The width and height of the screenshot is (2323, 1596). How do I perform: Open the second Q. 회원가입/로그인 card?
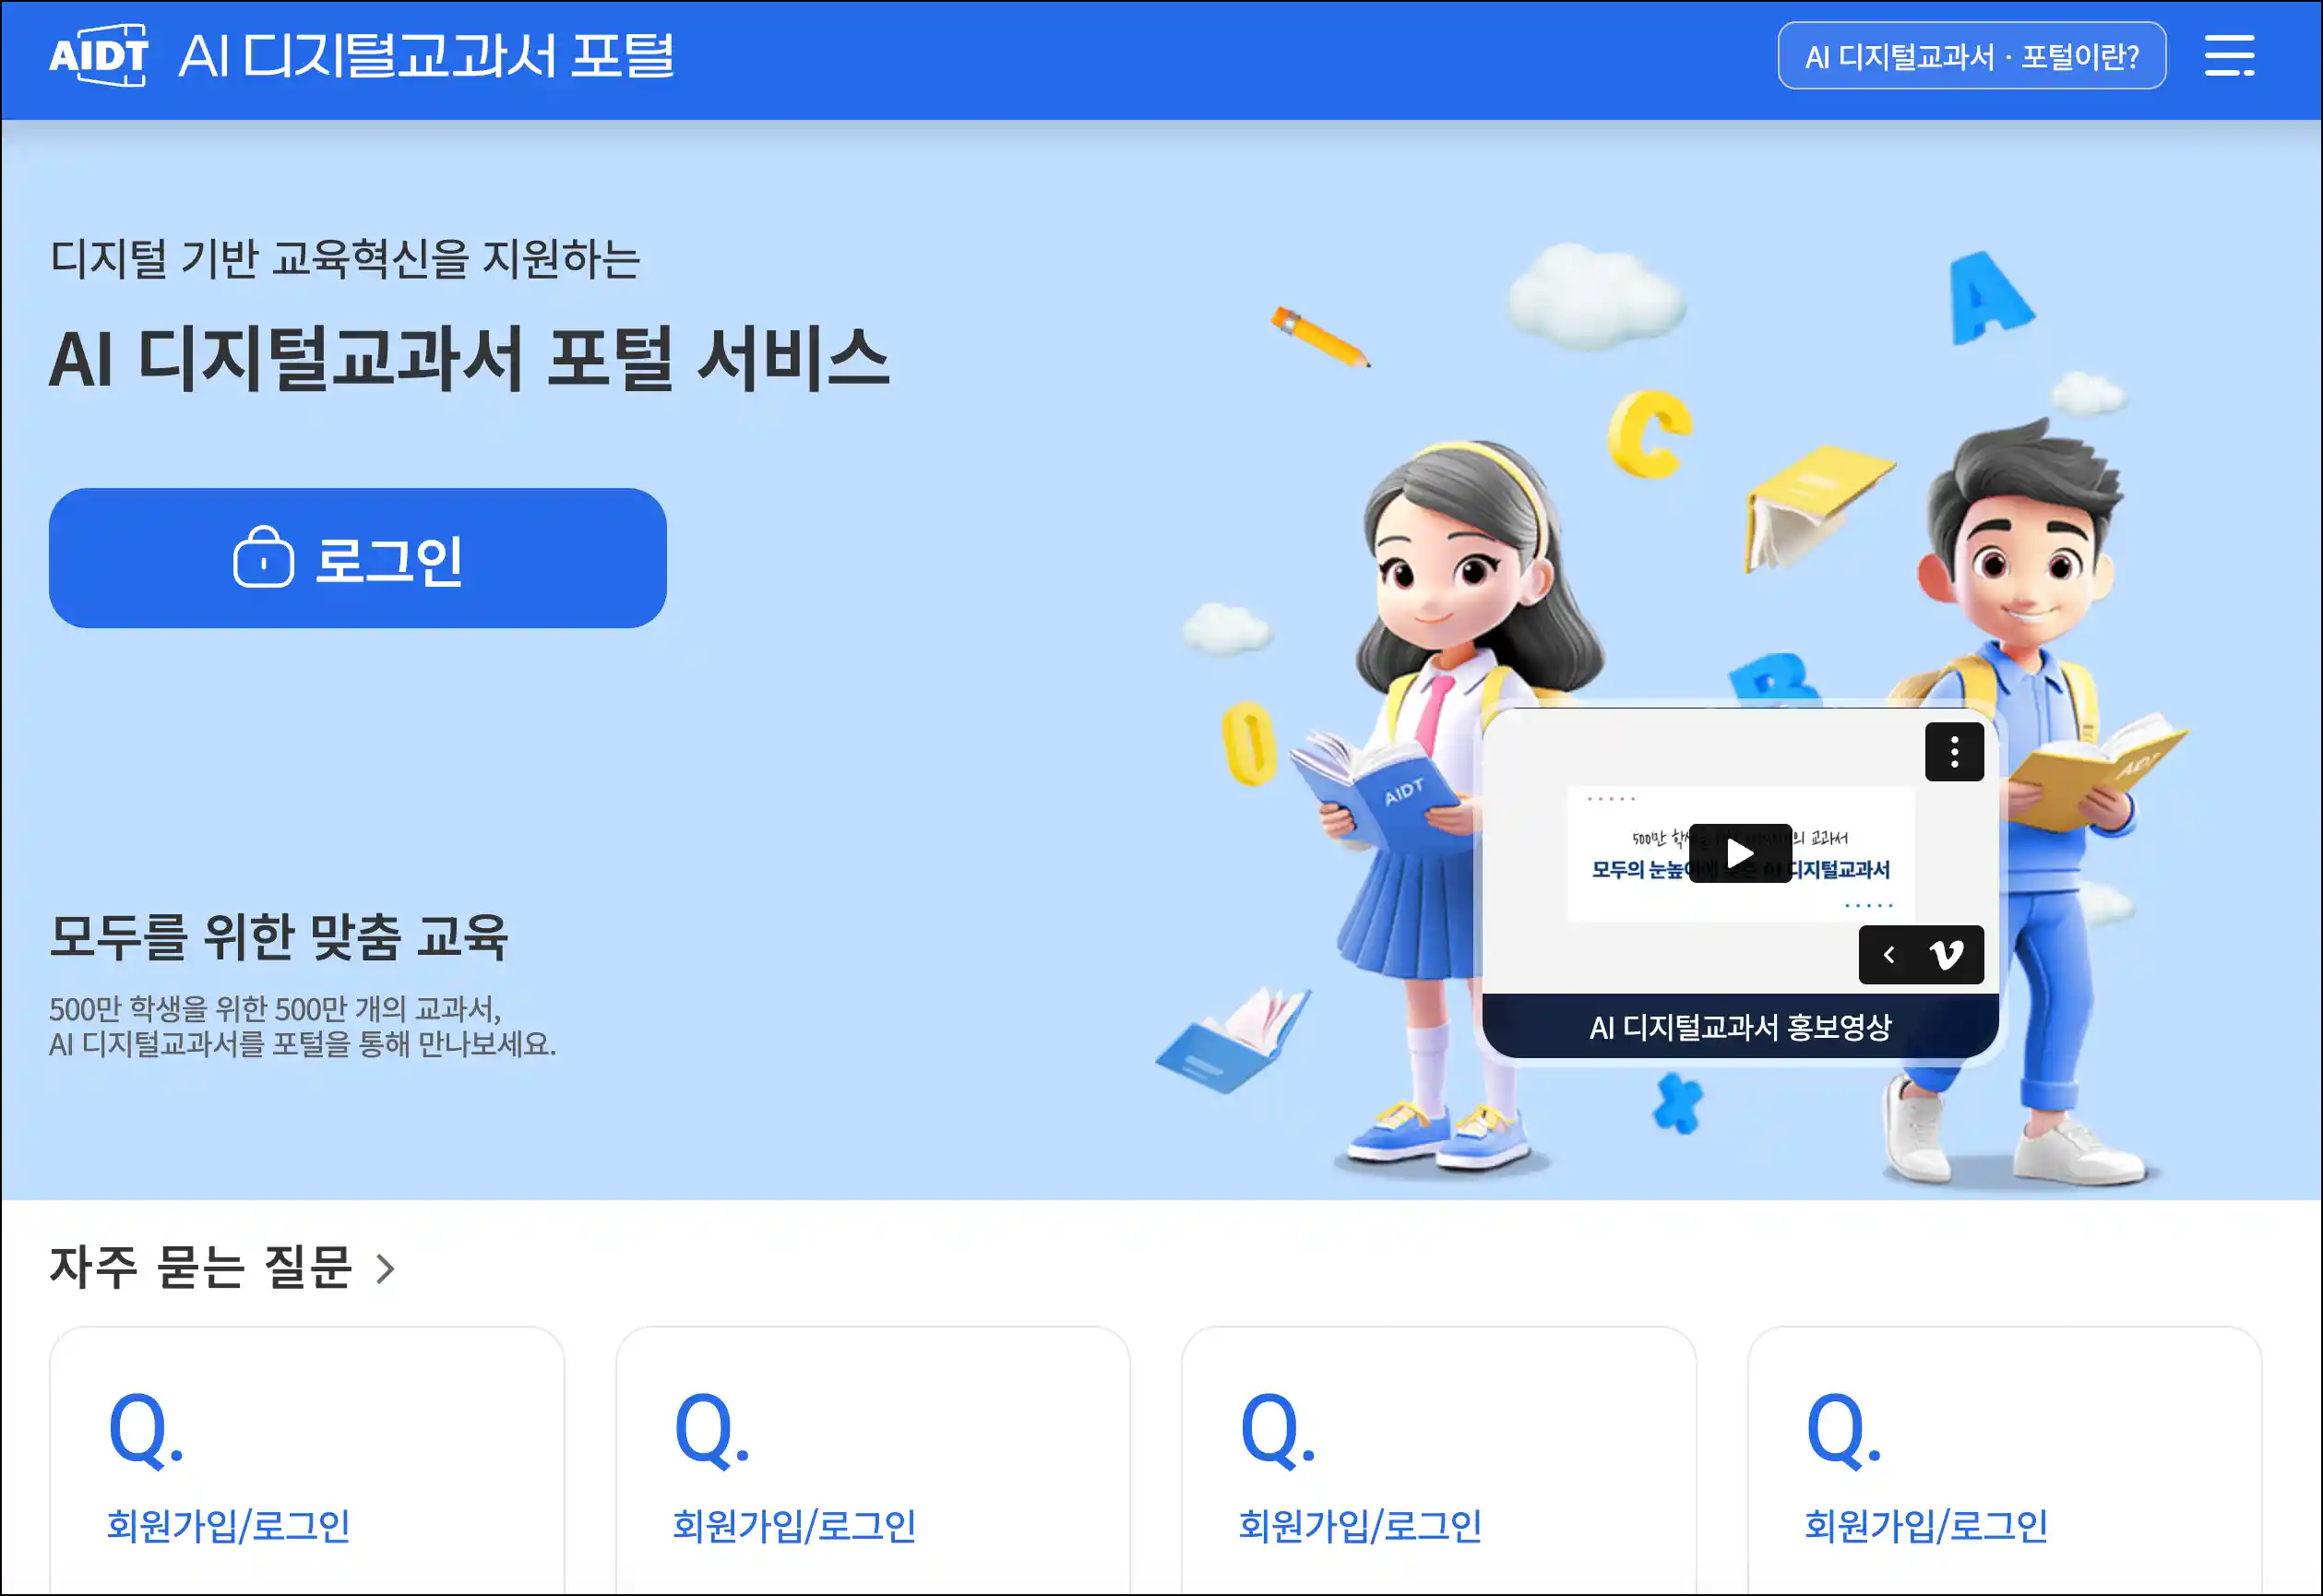(873, 1460)
